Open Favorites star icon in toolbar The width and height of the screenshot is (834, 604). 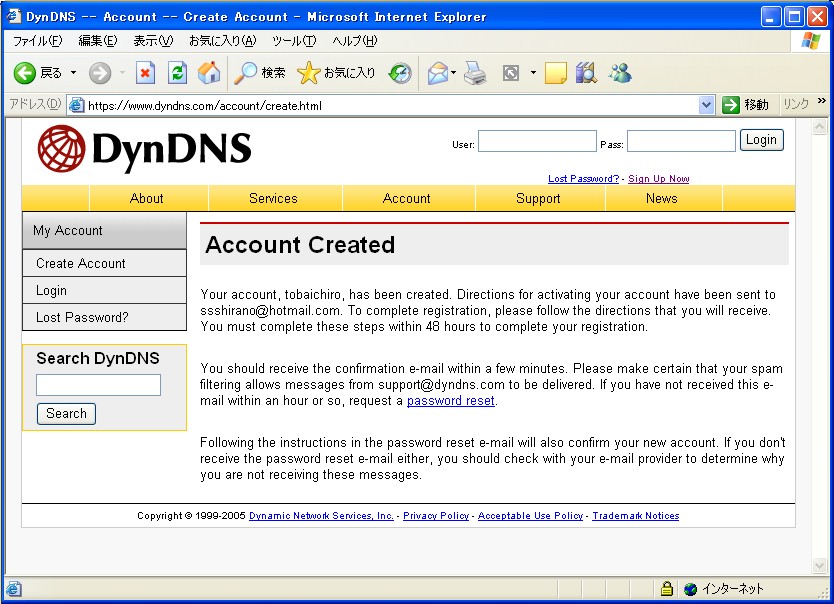click(x=308, y=73)
